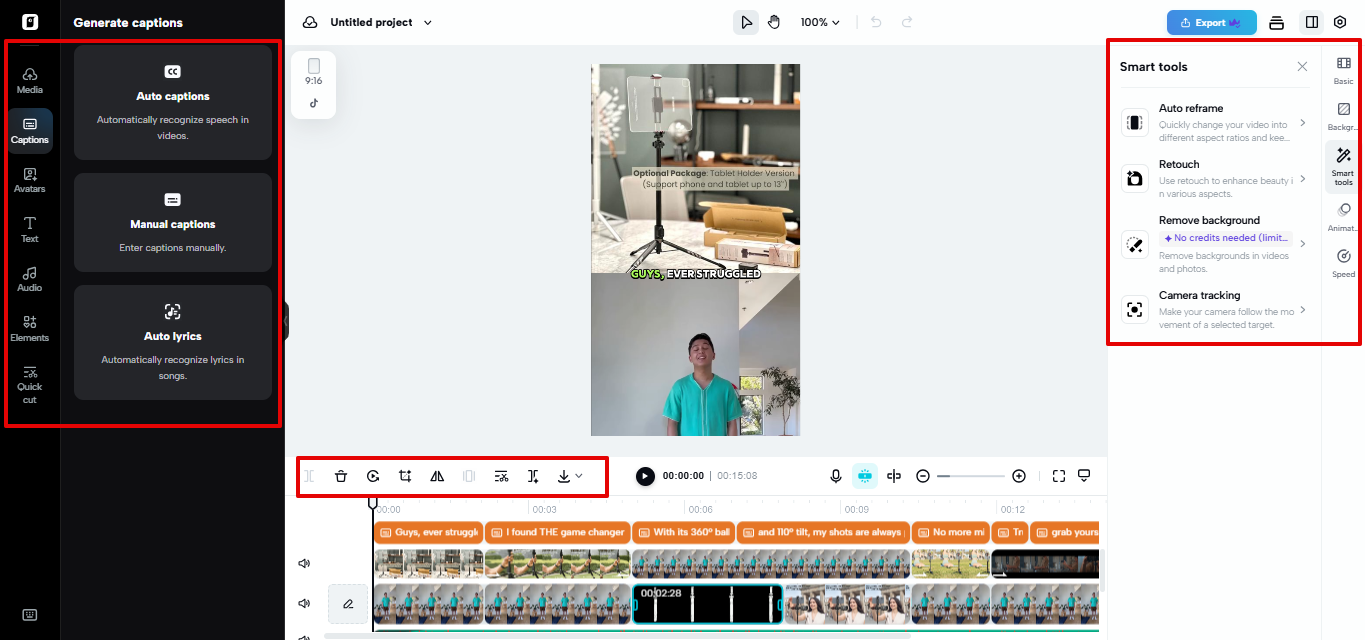
Task: Open the zoom level 100% dropdown
Action: [819, 21]
